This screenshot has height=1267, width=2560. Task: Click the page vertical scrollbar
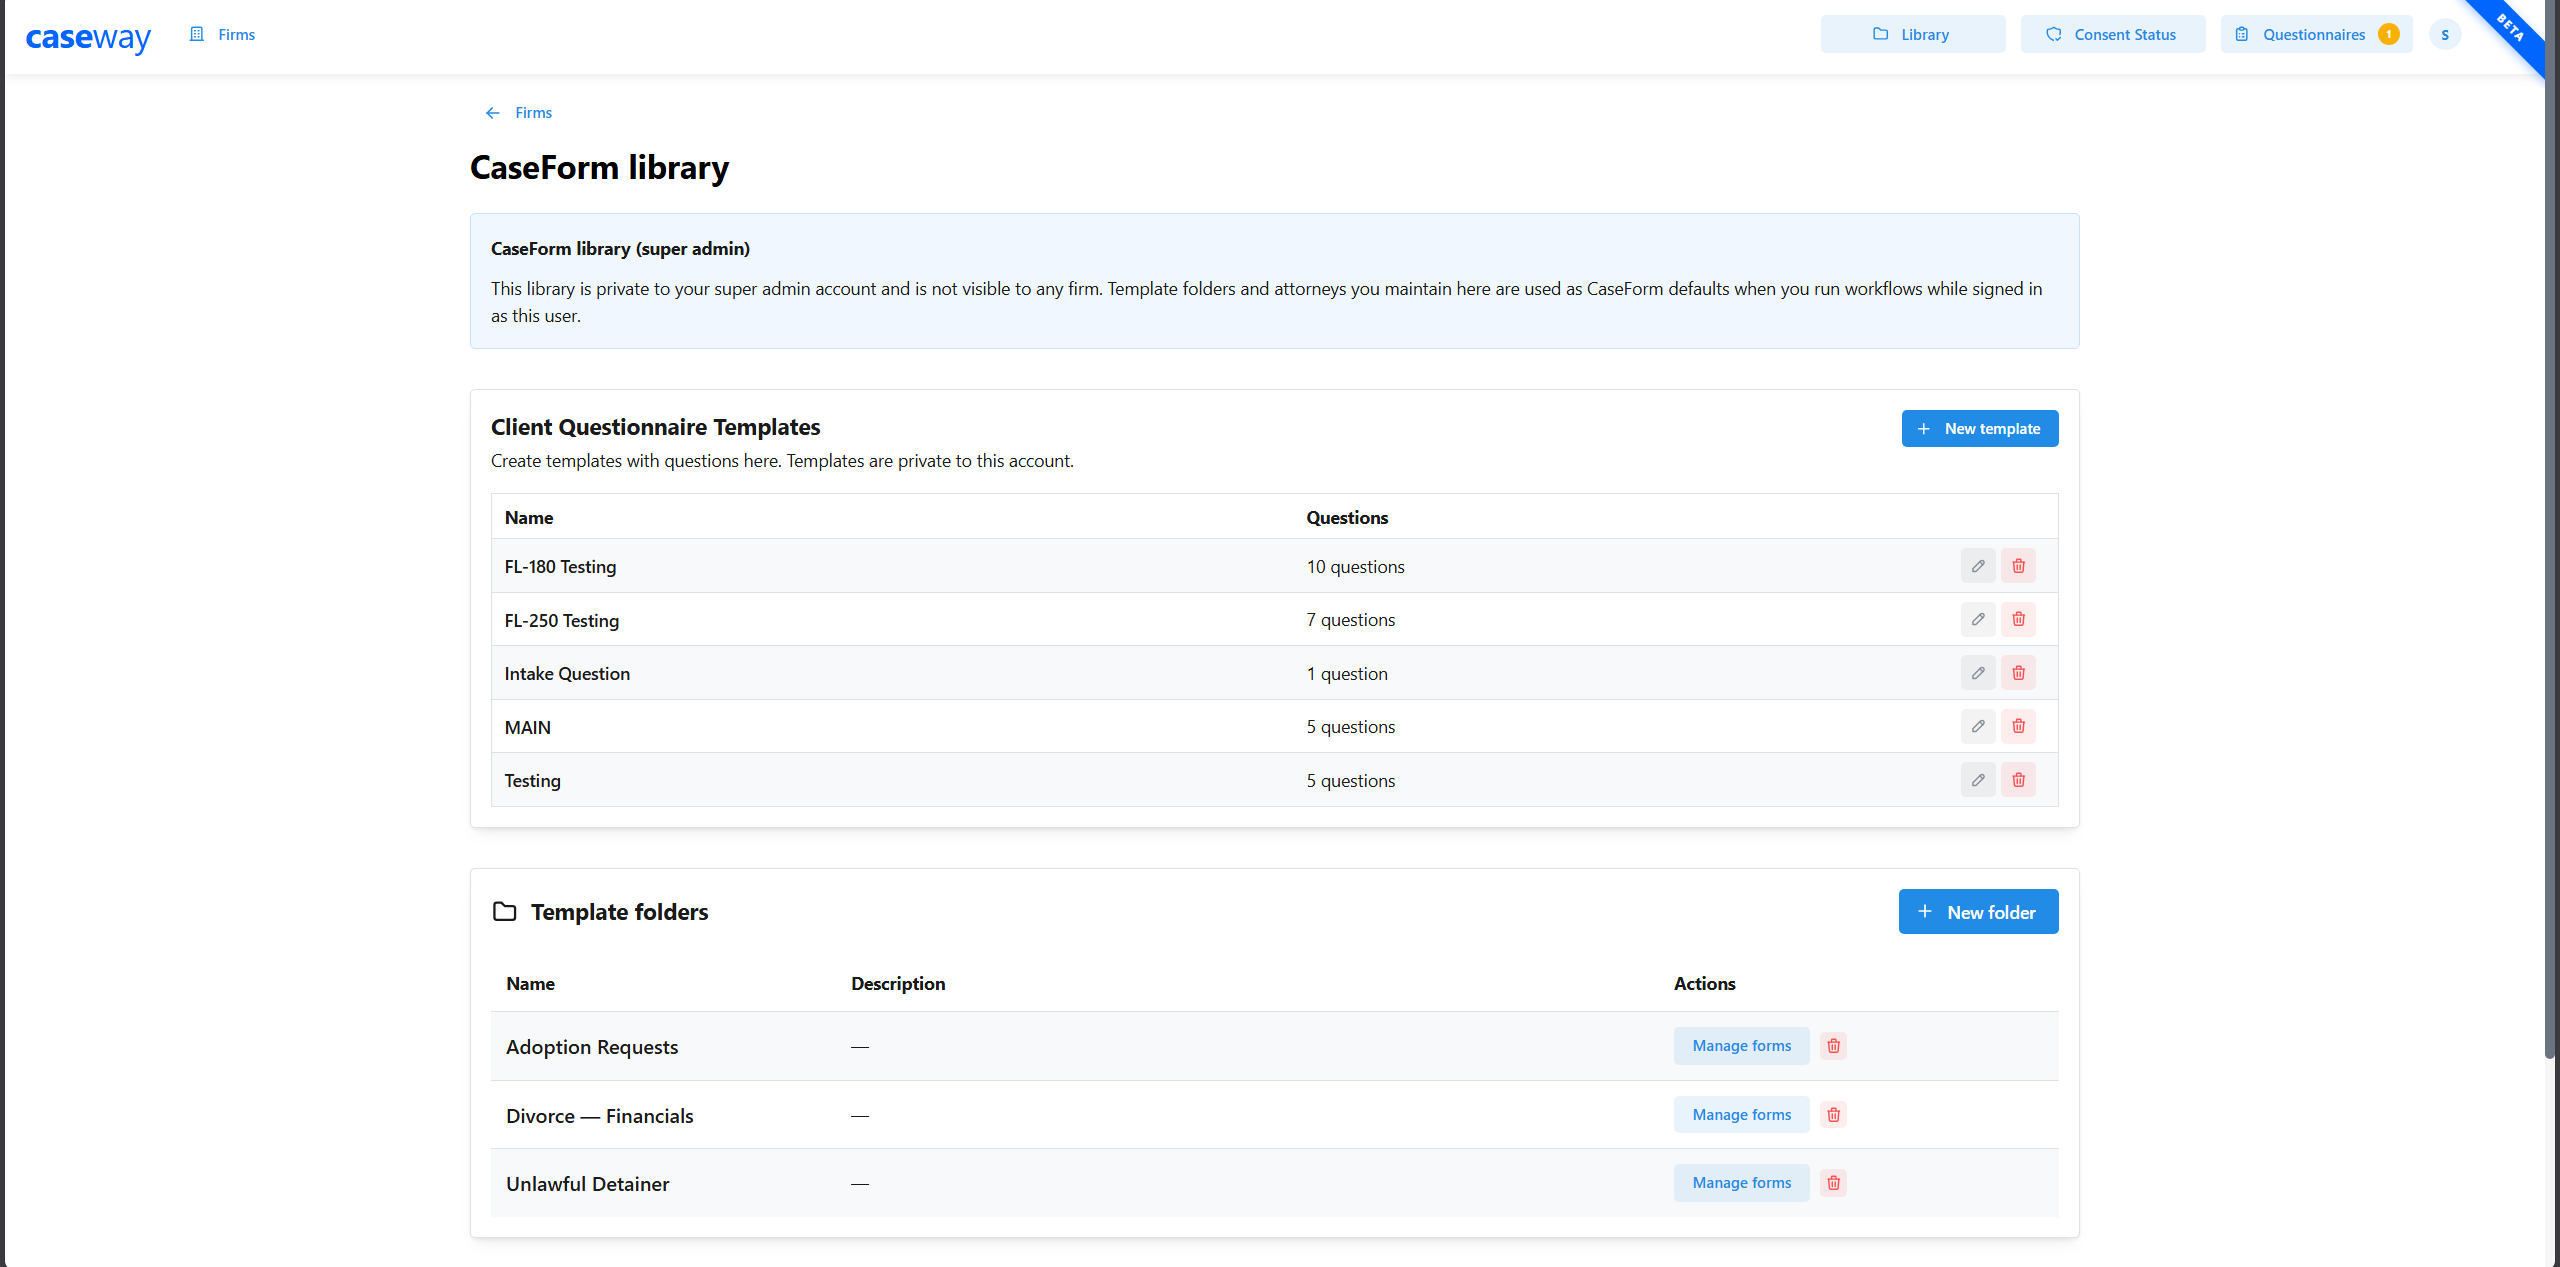tap(2550, 530)
